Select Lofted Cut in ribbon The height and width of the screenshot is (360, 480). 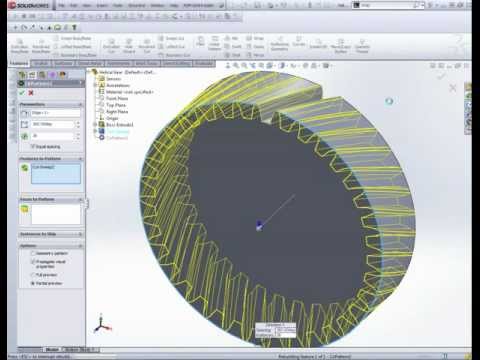pyautogui.click(x=171, y=47)
